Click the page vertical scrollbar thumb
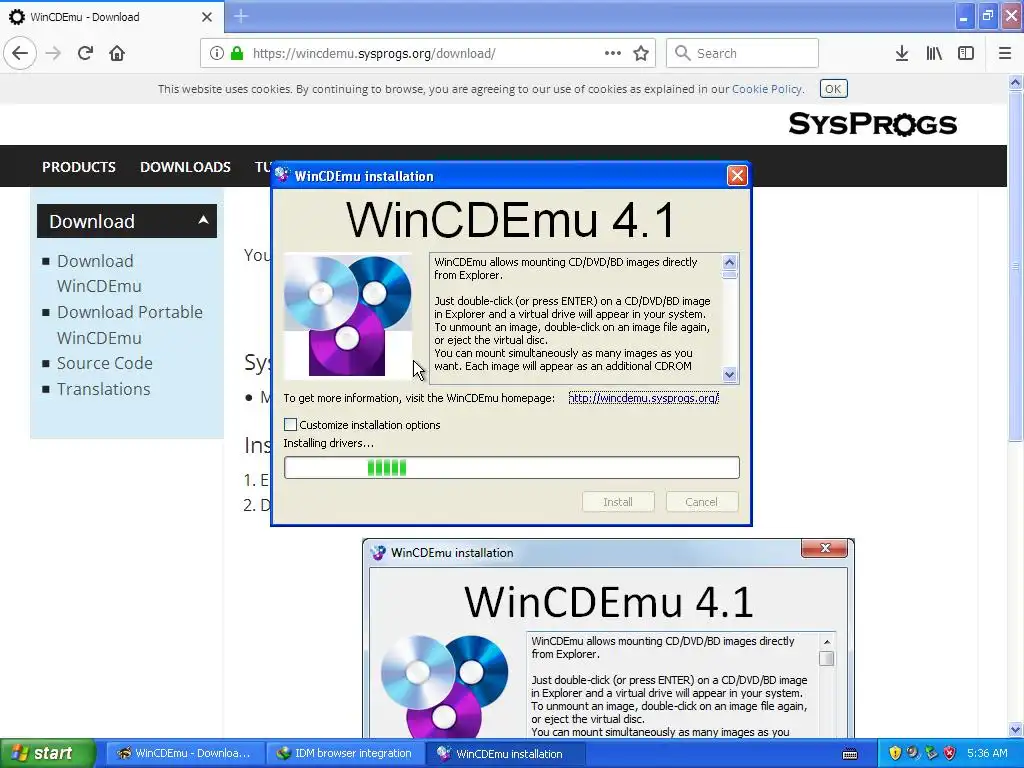Viewport: 1024px width, 768px height. [x=1015, y=266]
